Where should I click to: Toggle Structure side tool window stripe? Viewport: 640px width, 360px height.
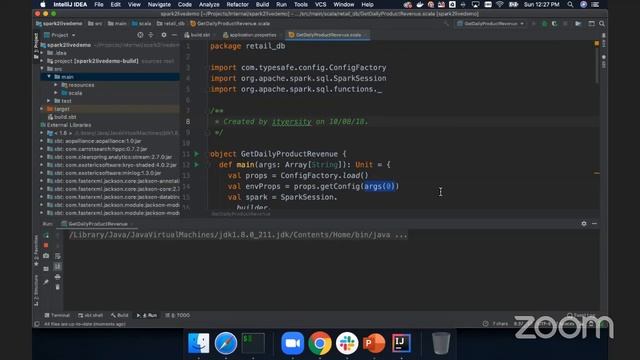tap(36, 290)
